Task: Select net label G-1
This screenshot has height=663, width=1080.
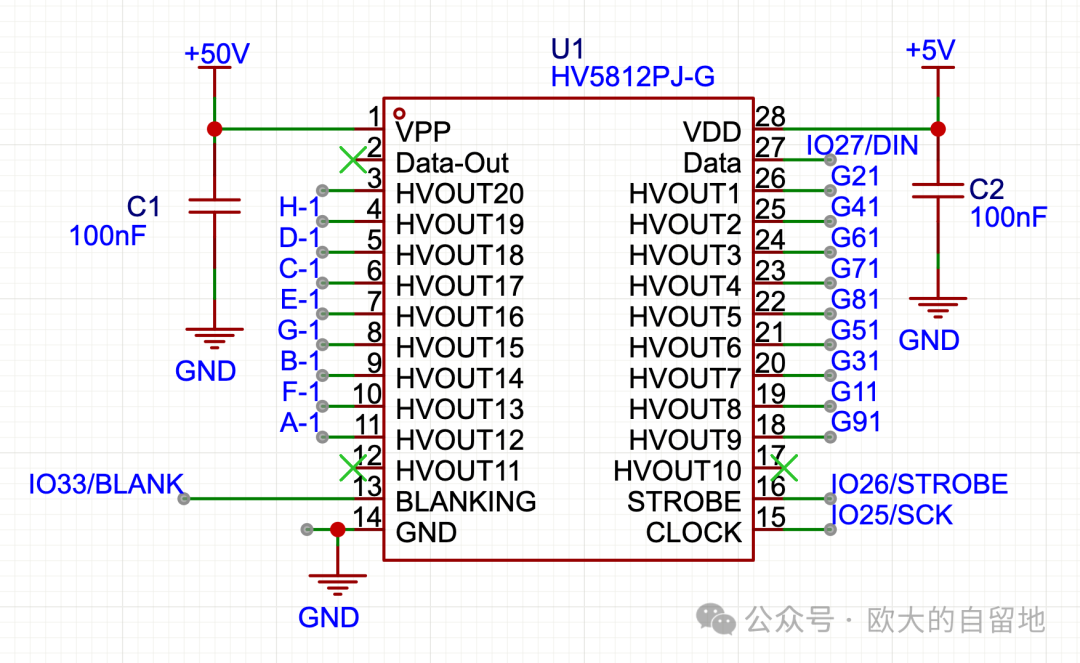Action: pos(299,330)
